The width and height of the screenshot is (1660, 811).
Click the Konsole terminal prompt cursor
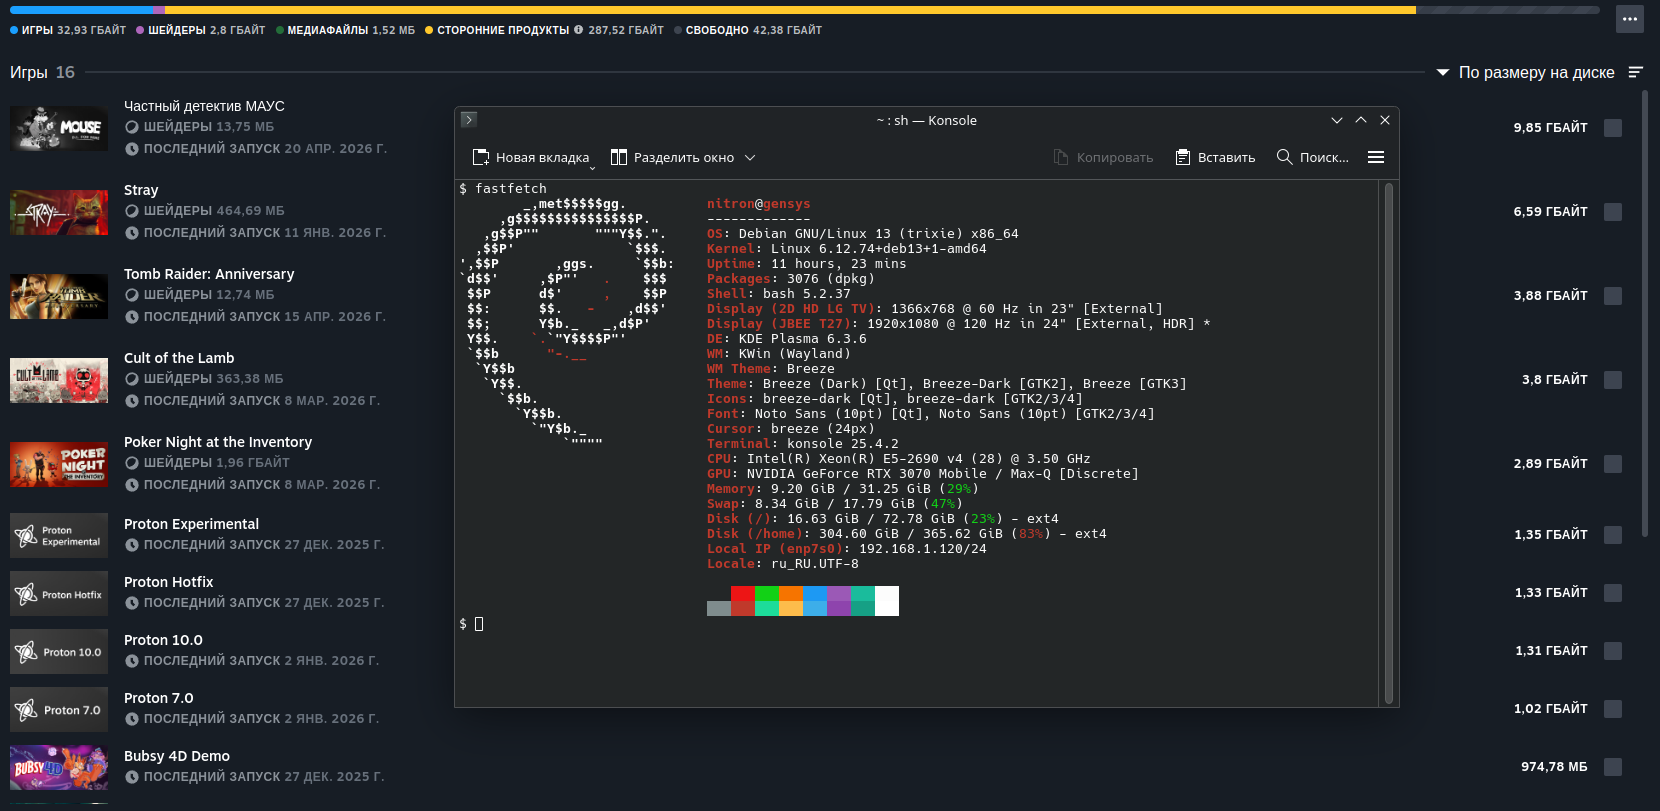click(479, 624)
